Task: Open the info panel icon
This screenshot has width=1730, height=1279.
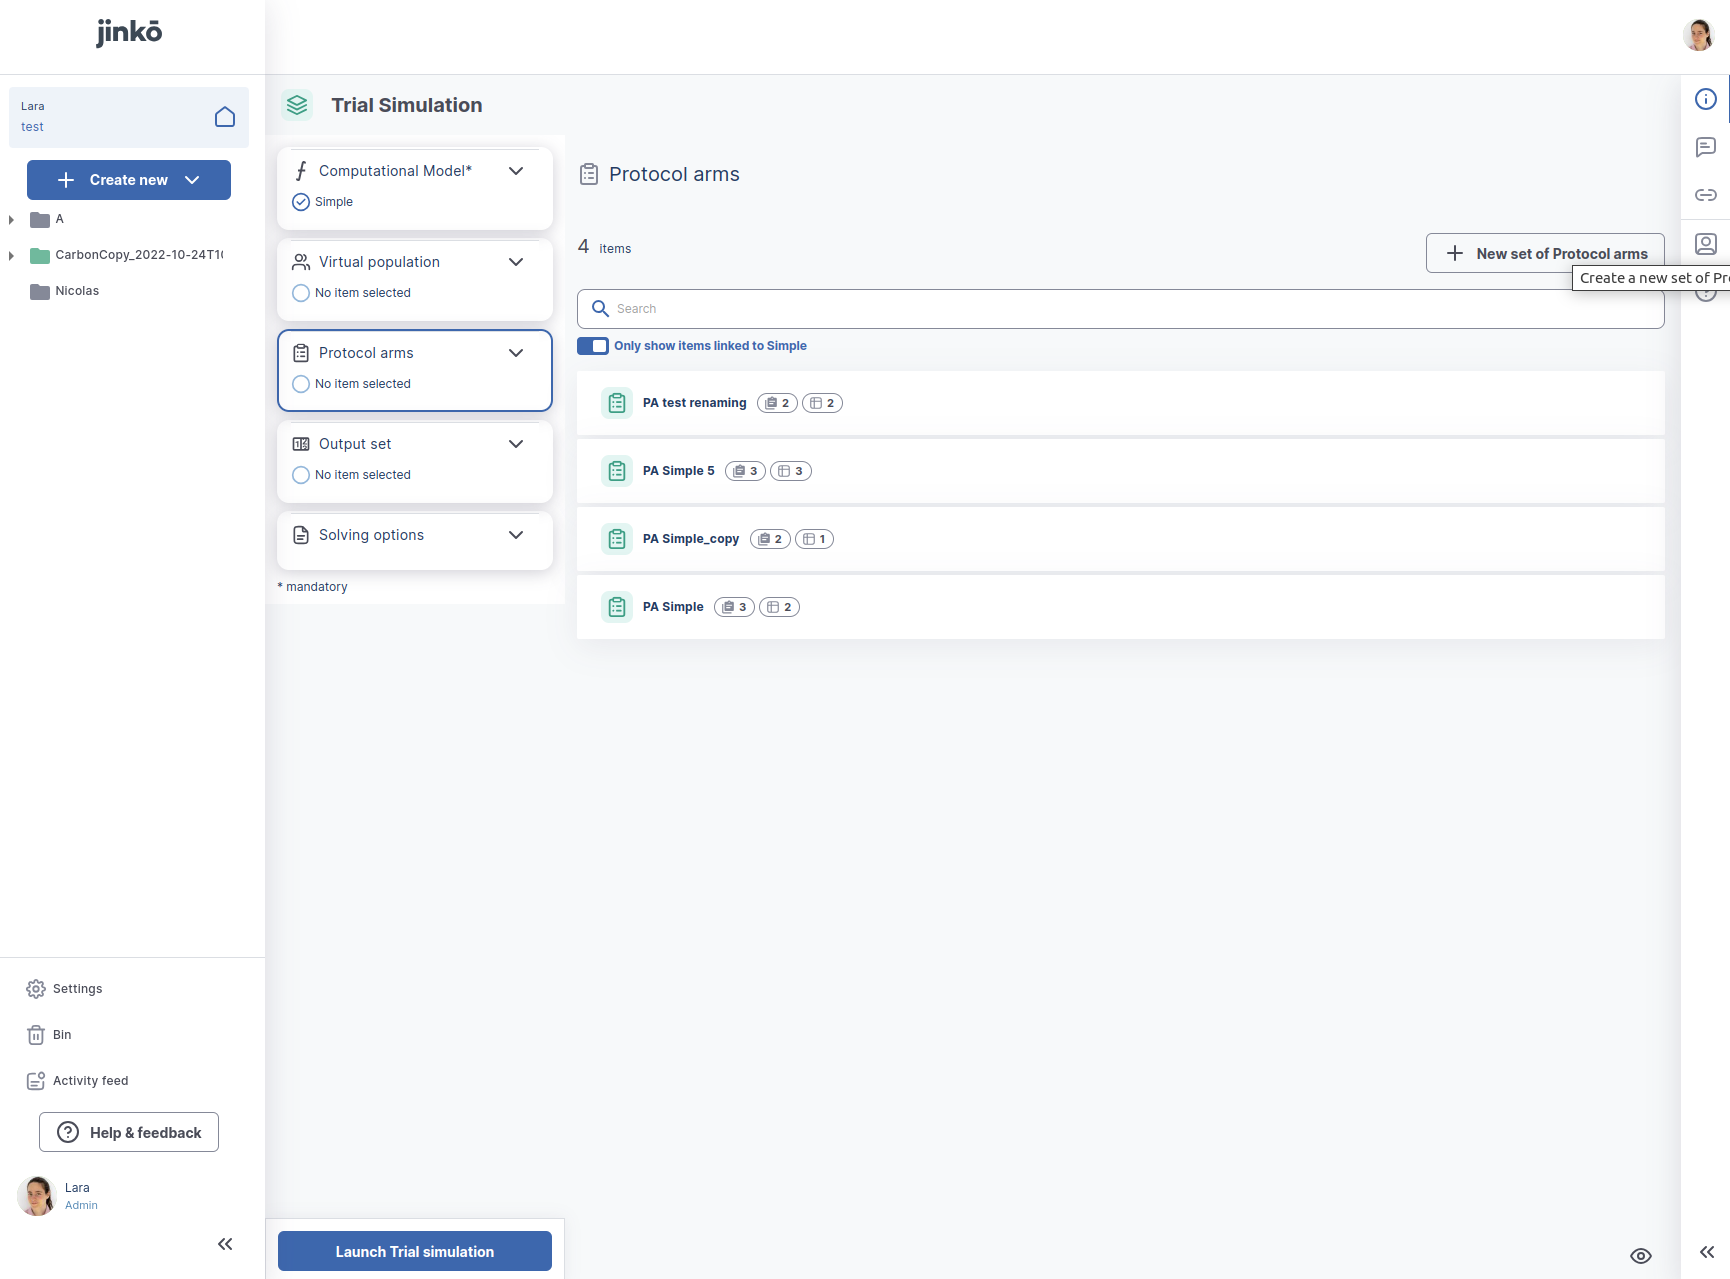Action: pos(1706,99)
